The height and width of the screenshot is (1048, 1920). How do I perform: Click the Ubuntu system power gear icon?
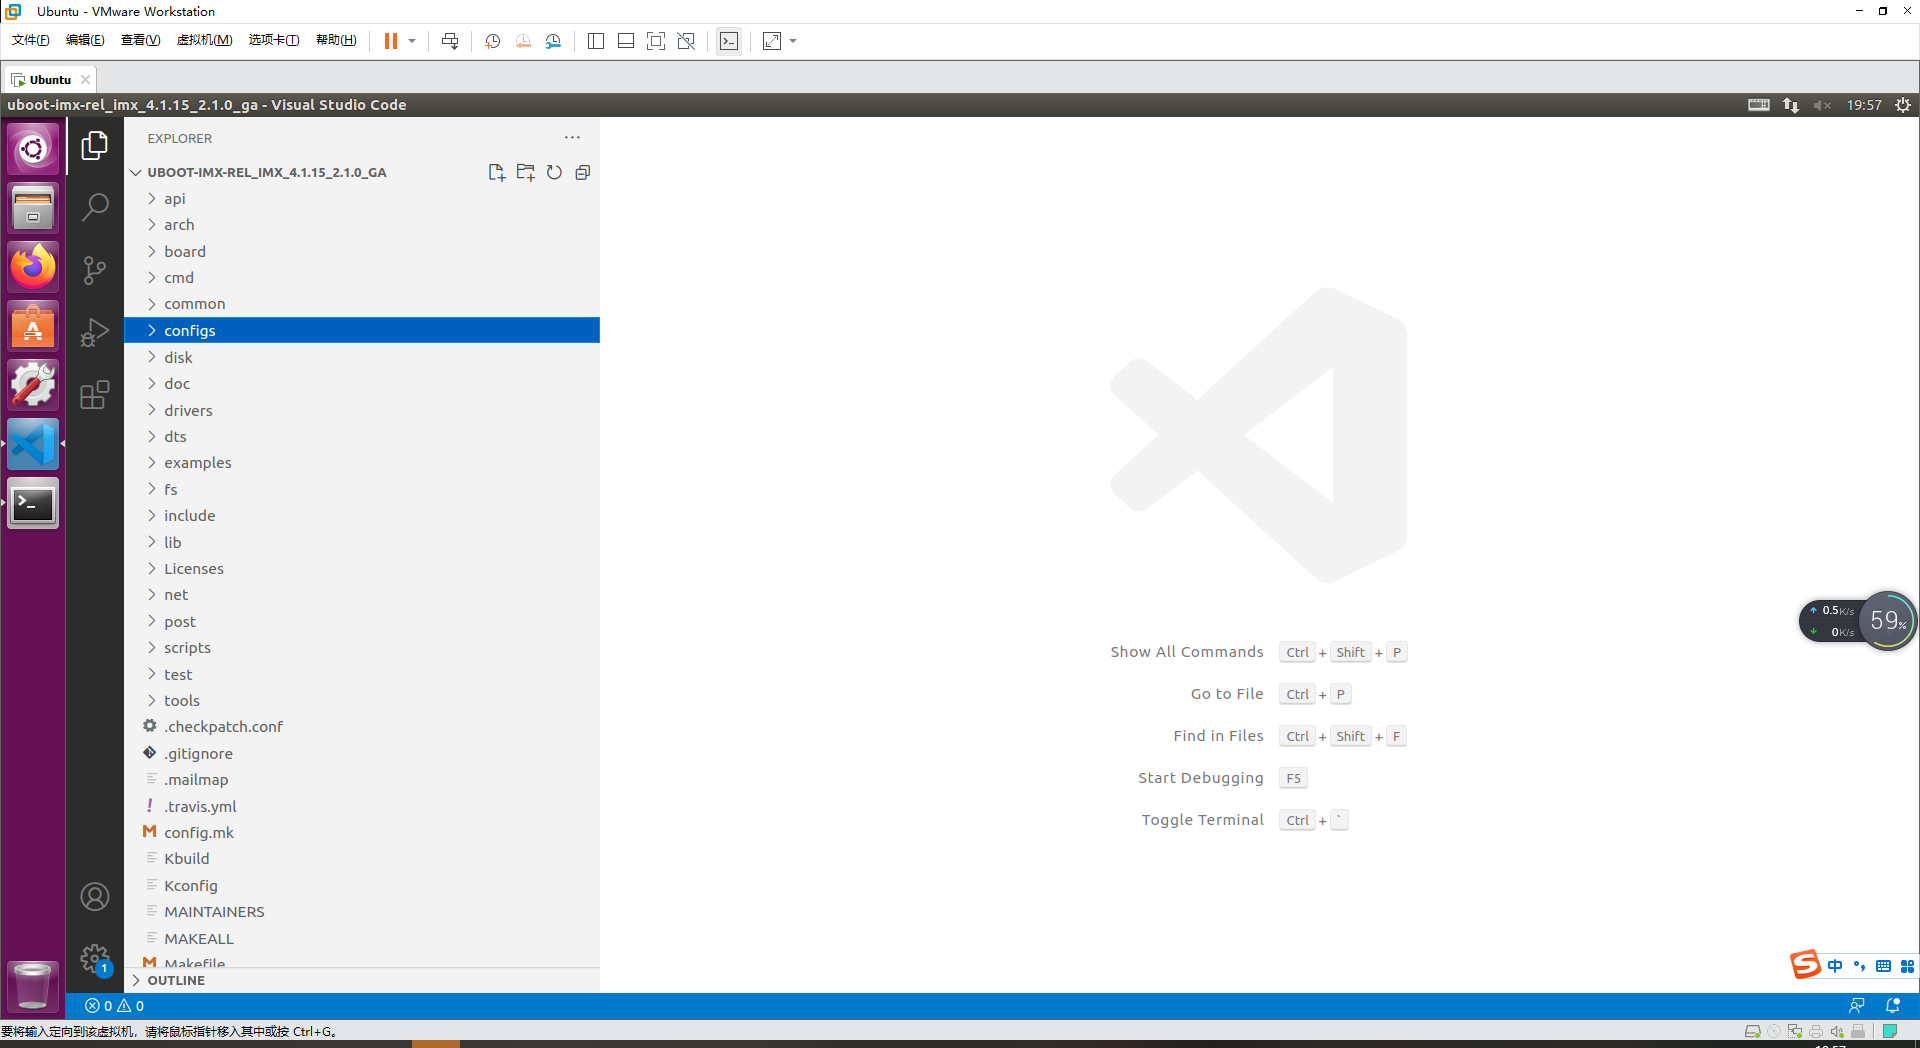[1903, 105]
